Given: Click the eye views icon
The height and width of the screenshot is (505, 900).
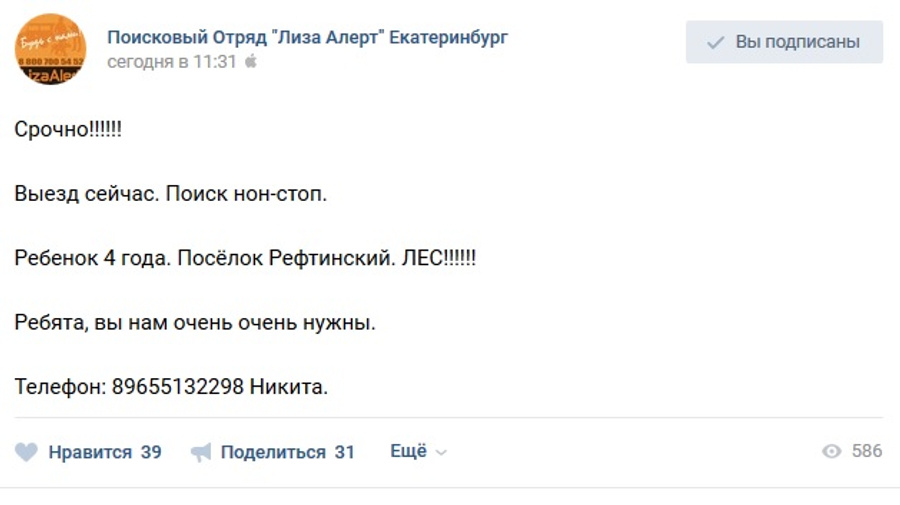Looking at the screenshot, I should 832,452.
